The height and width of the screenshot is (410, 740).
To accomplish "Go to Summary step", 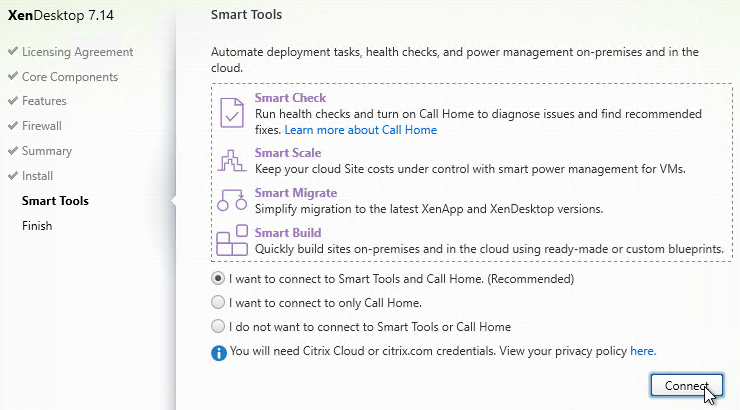I will tap(47, 151).
